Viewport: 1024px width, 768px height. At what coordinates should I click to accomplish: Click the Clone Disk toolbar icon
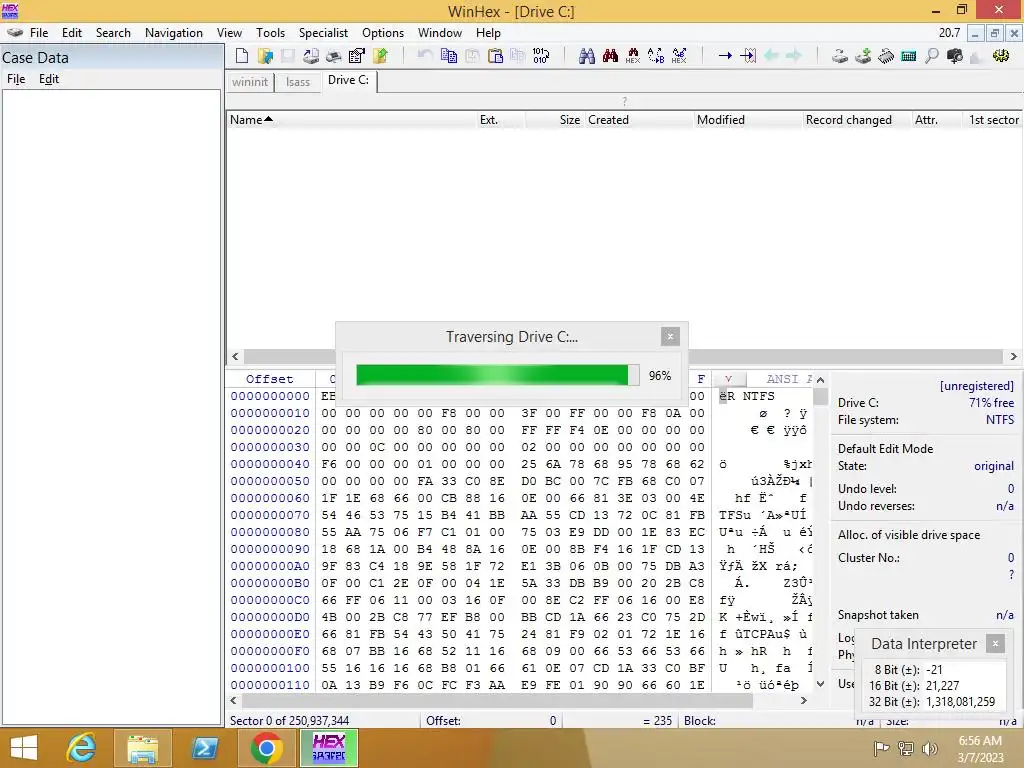pyautogui.click(x=863, y=56)
